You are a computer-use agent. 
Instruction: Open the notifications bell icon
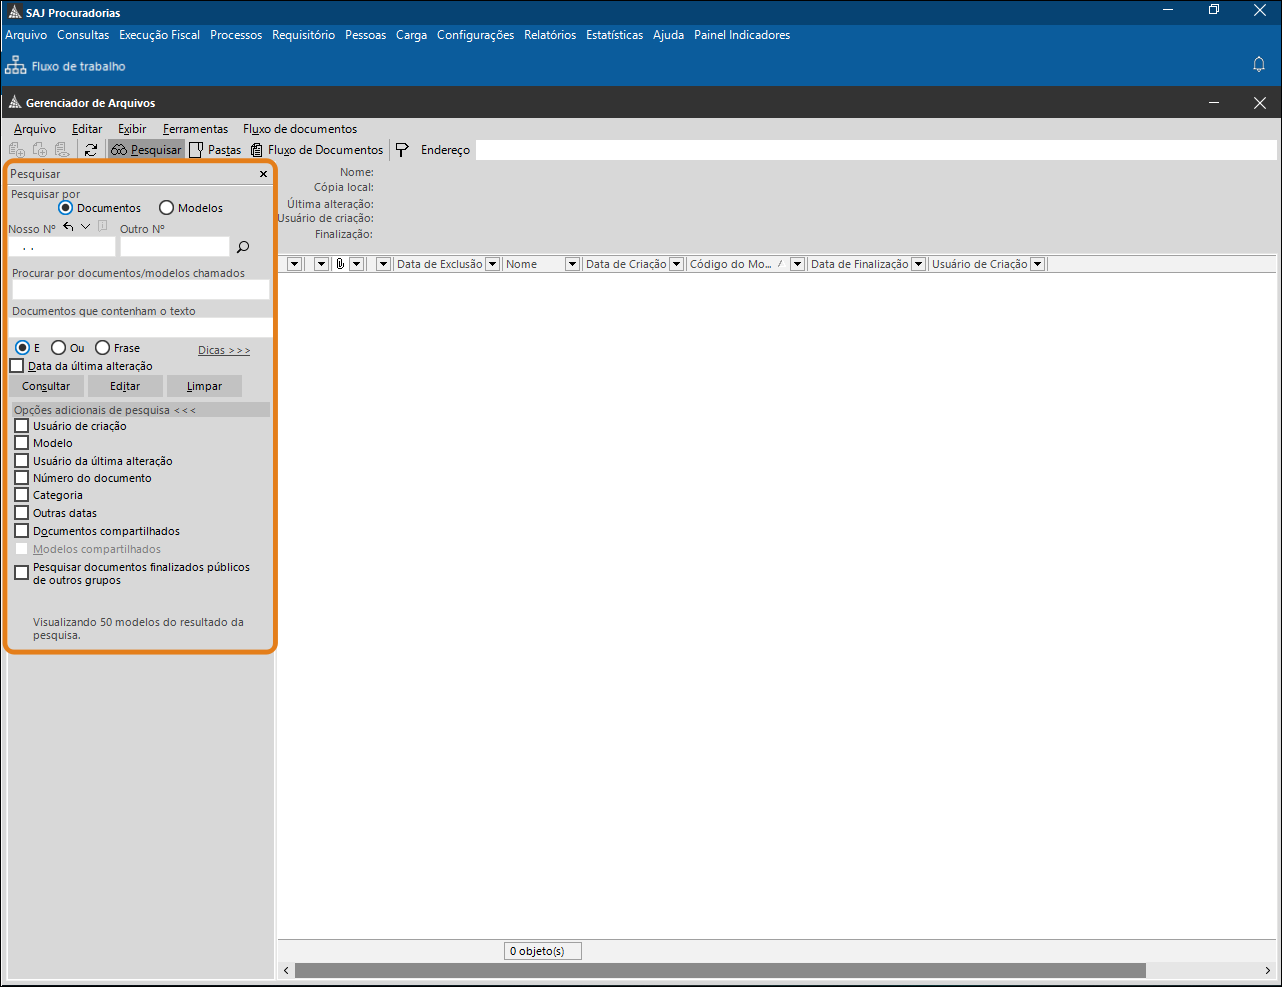[x=1259, y=65]
